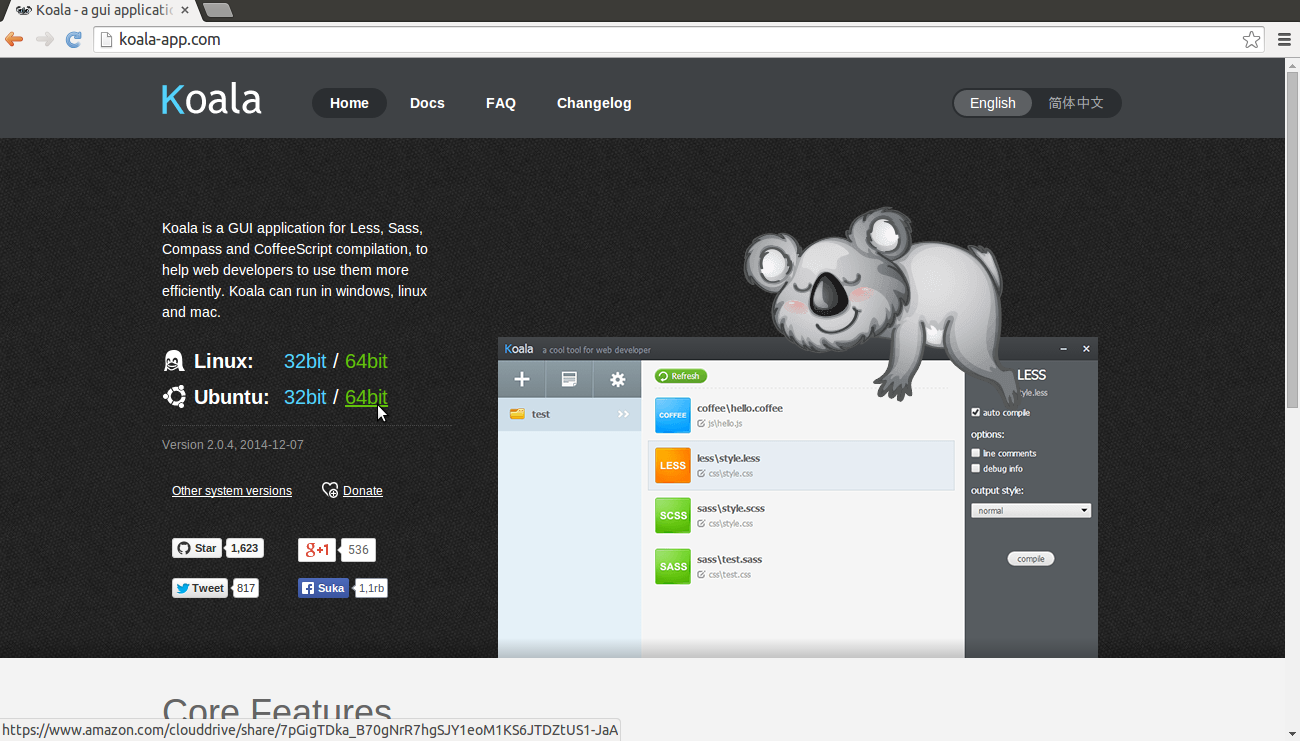Click the Donate link
This screenshot has height=741, width=1300.
[363, 491]
